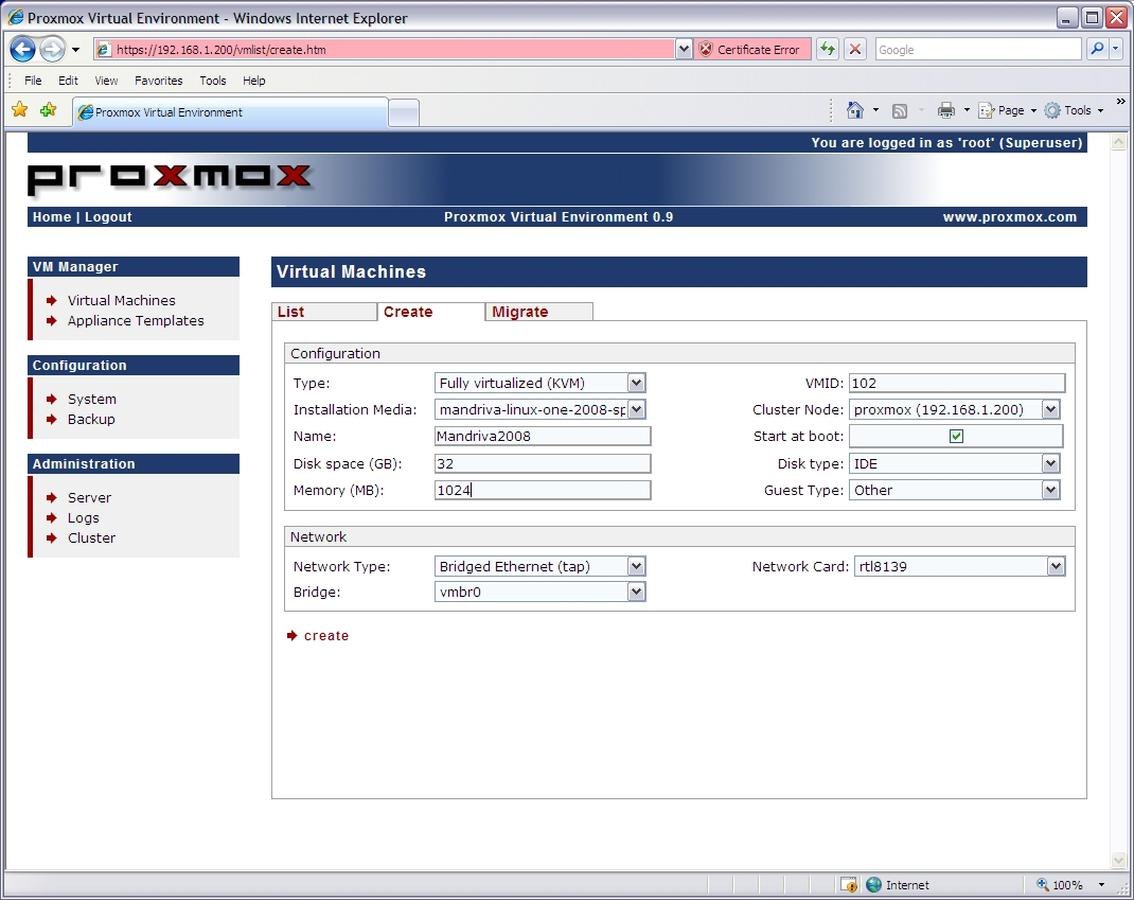This screenshot has width=1134, height=900.
Task: Click the Google search box
Action: pos(978,49)
